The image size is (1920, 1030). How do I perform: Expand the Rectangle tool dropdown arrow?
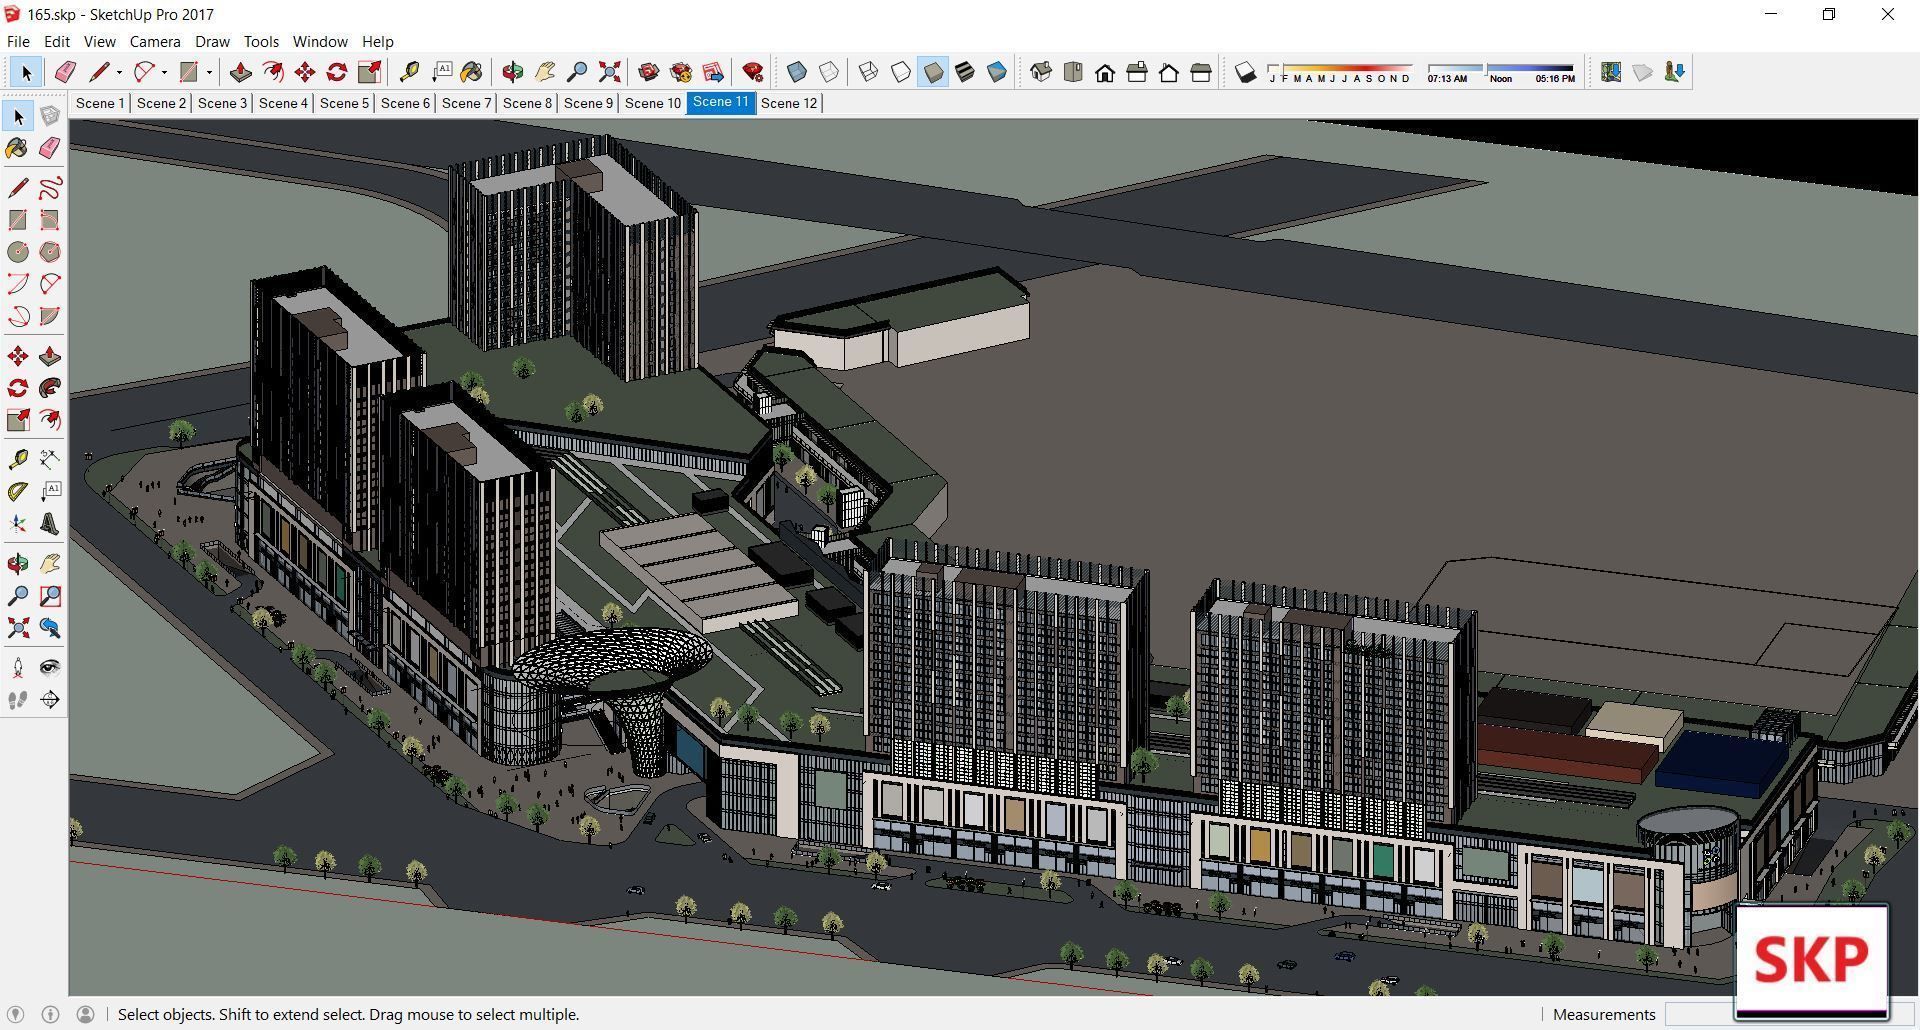coord(209,72)
